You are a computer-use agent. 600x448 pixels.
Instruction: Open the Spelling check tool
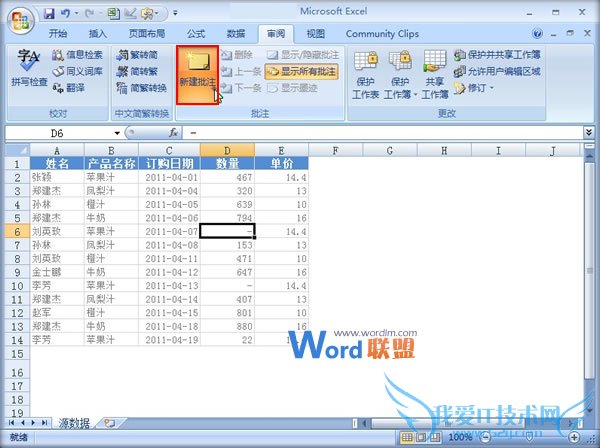point(29,69)
